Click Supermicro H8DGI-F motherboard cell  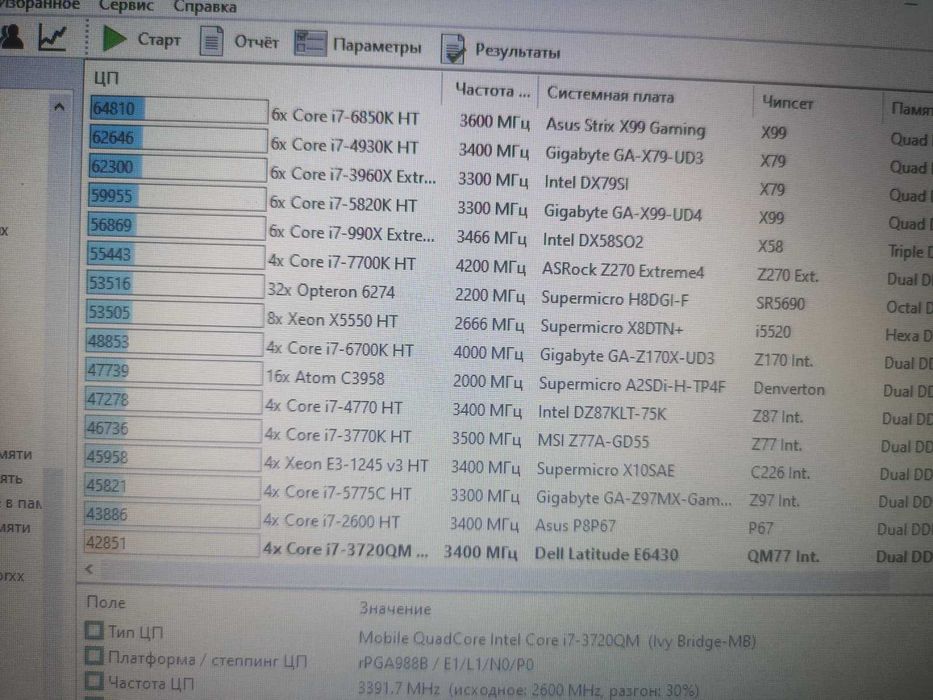(615, 299)
